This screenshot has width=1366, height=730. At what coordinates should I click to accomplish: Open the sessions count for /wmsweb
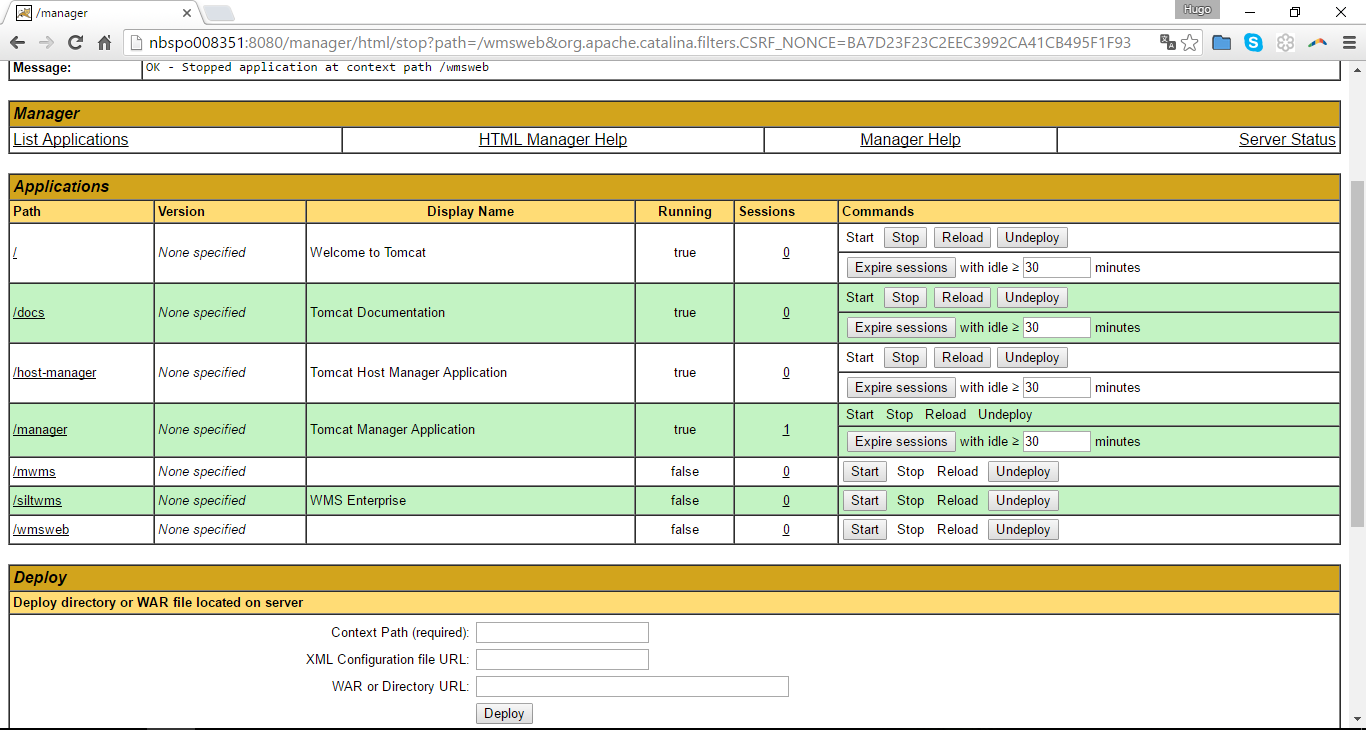[786, 529]
